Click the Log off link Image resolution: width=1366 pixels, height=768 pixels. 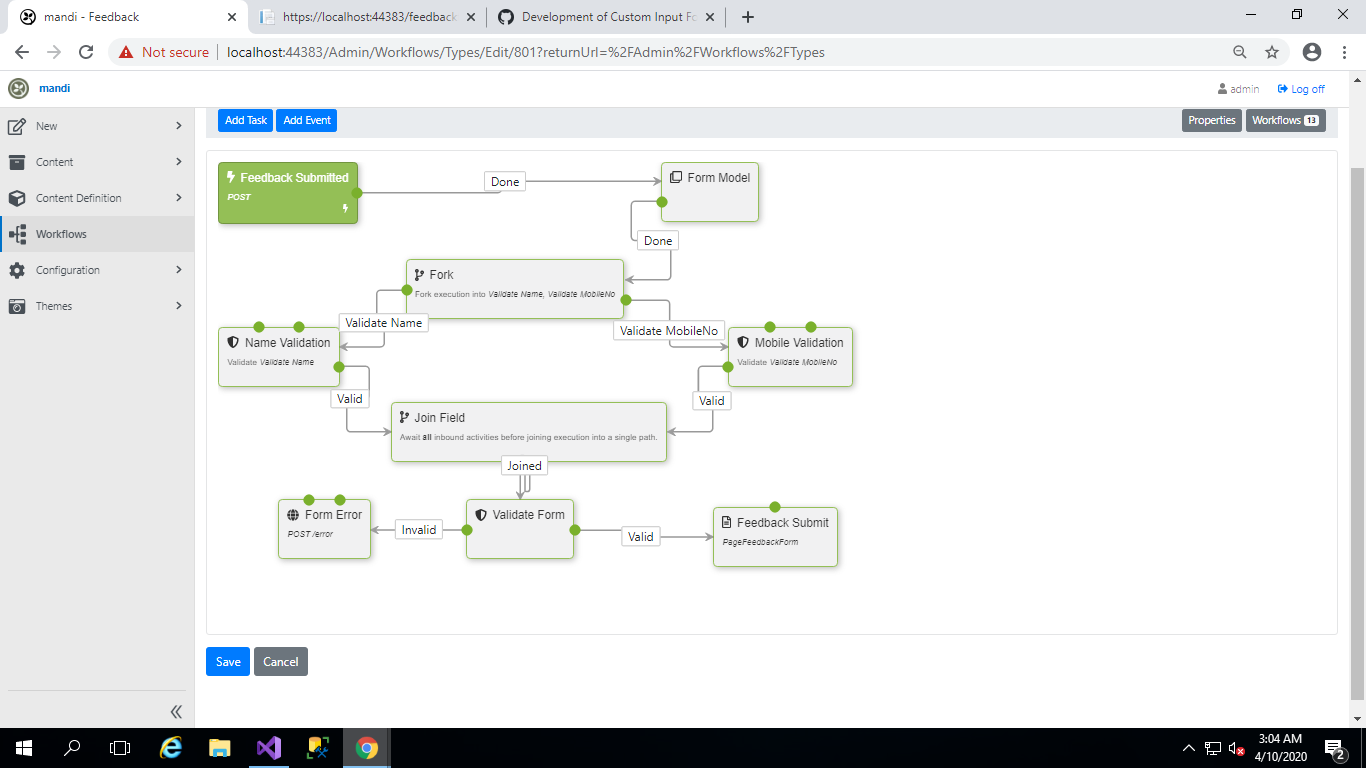click(x=1301, y=88)
